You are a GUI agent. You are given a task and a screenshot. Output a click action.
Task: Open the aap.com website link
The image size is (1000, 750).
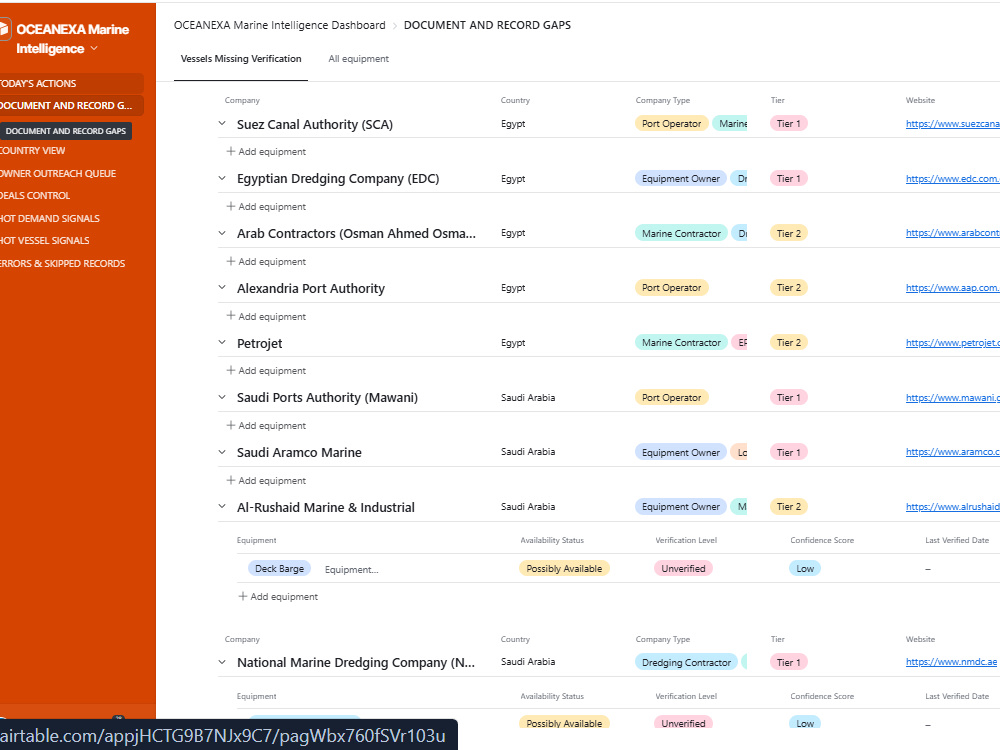tap(953, 288)
